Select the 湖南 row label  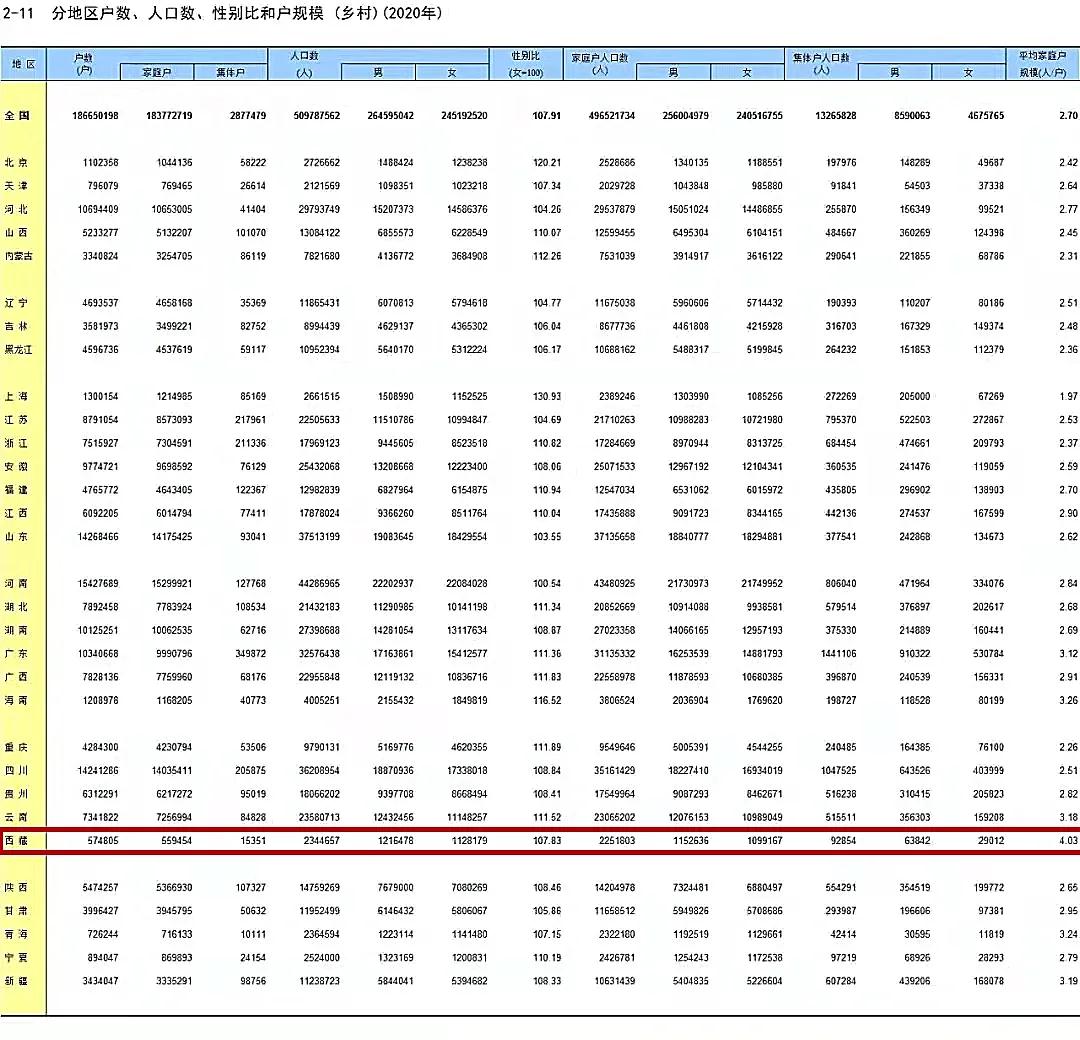tap(17, 631)
